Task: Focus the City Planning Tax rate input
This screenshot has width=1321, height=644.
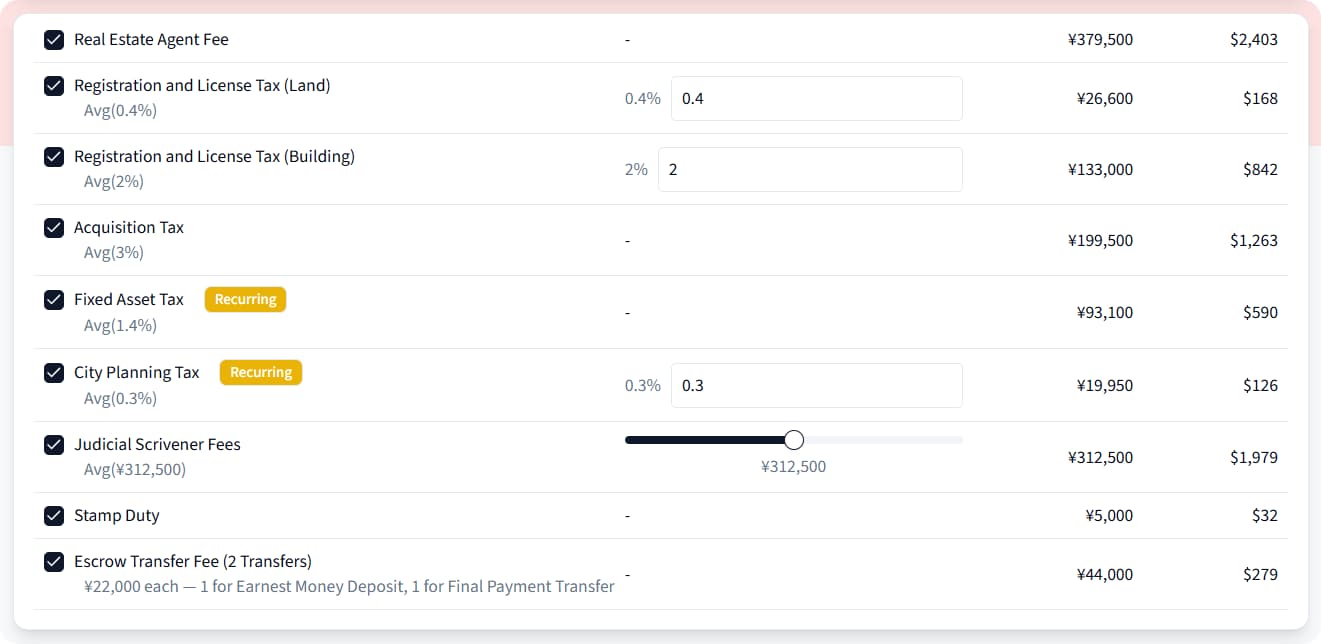Action: 816,386
